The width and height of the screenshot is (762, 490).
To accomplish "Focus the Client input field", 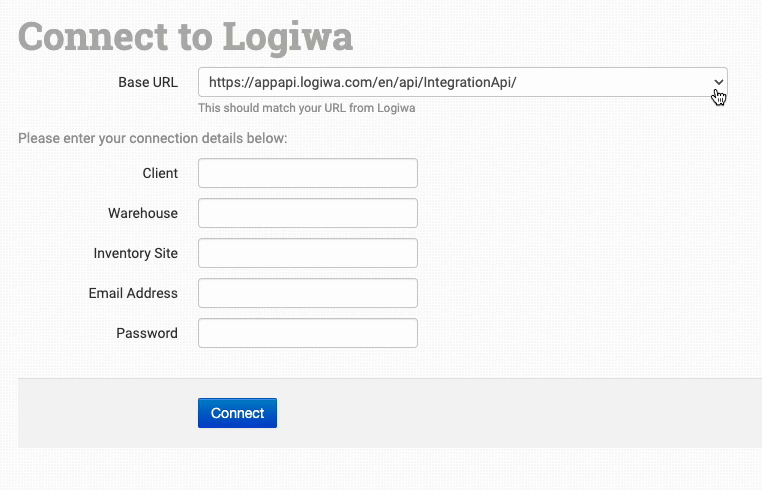I will pos(307,173).
